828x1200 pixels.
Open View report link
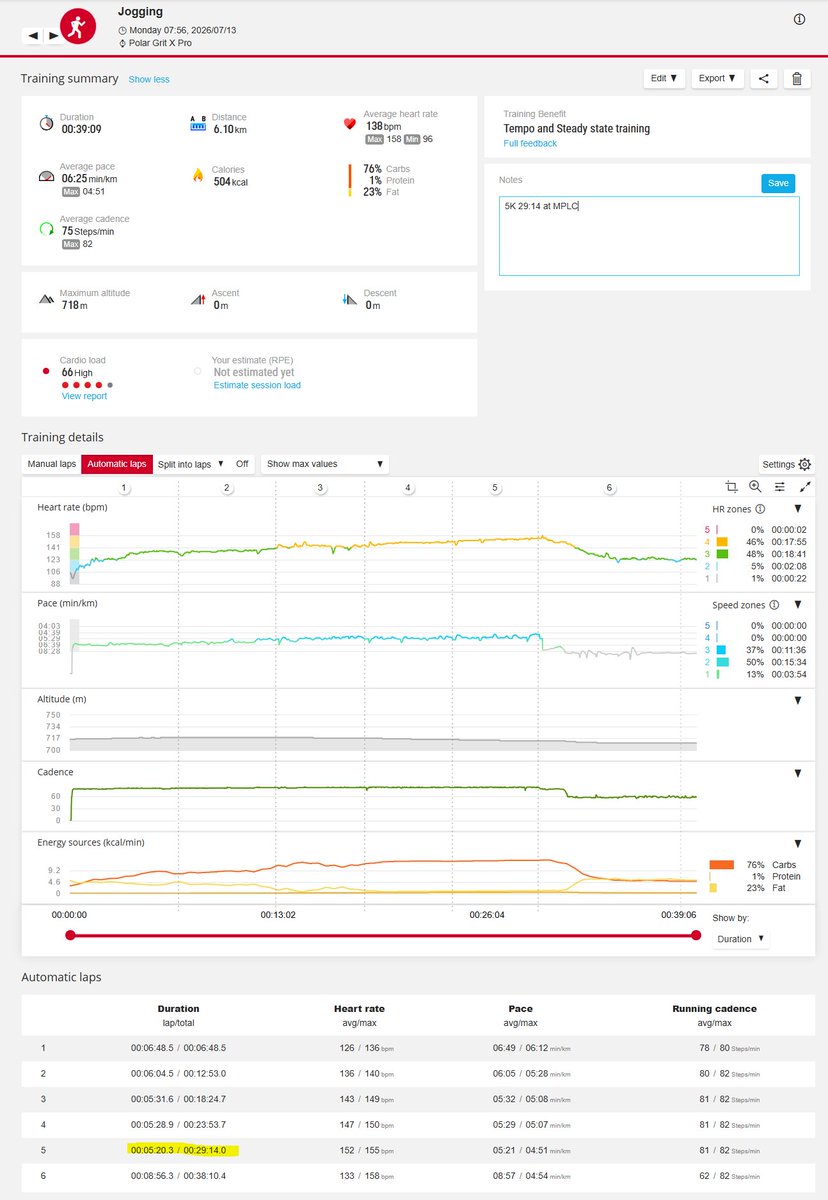tap(84, 397)
